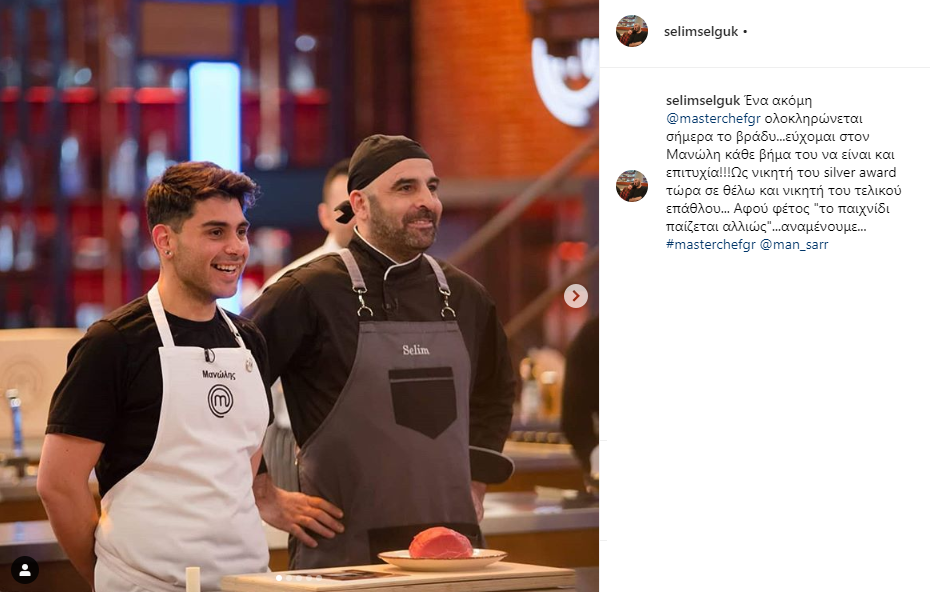Image resolution: width=930 pixels, height=592 pixels.
Task: Visit the @man_sarr tagged profile link
Action: [794, 244]
